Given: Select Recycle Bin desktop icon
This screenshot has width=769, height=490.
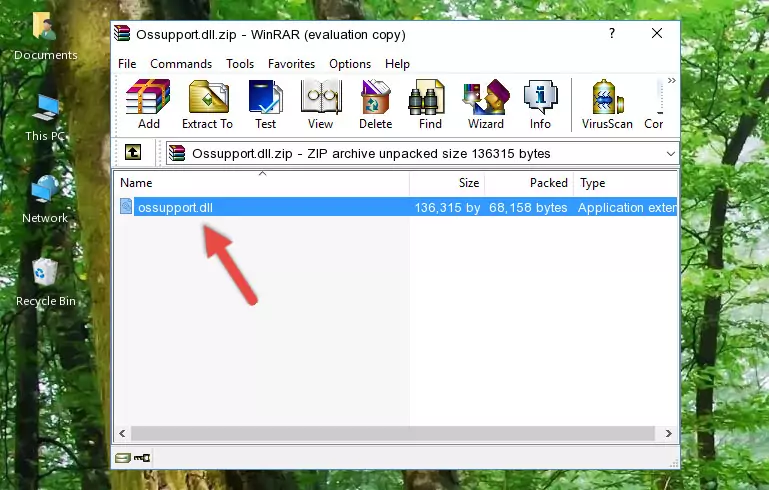Looking at the screenshot, I should [x=46, y=282].
